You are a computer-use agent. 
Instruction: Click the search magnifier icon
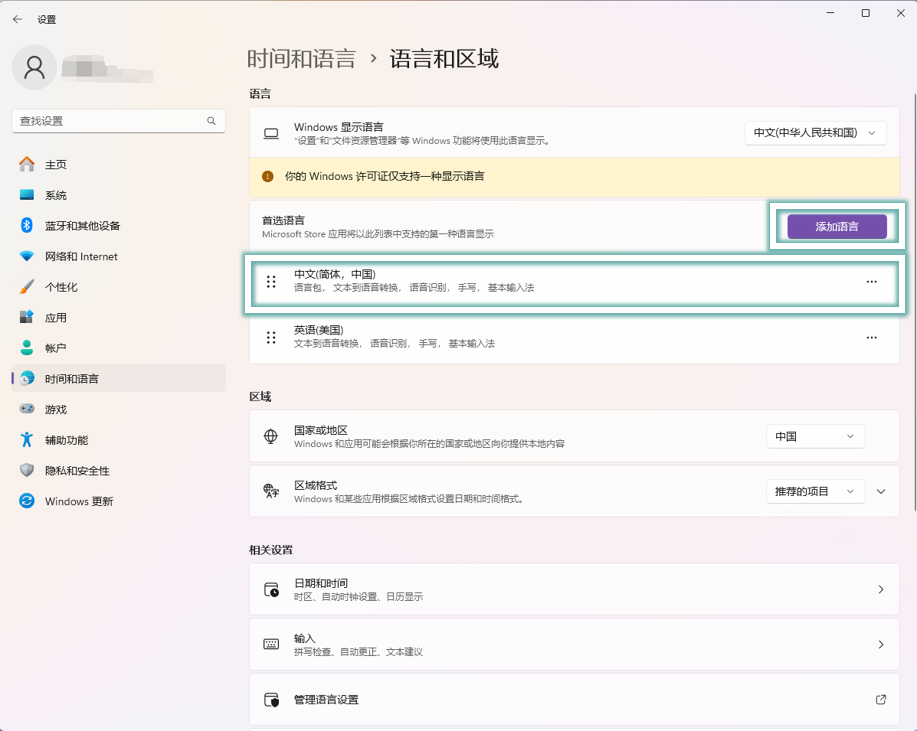tap(211, 121)
